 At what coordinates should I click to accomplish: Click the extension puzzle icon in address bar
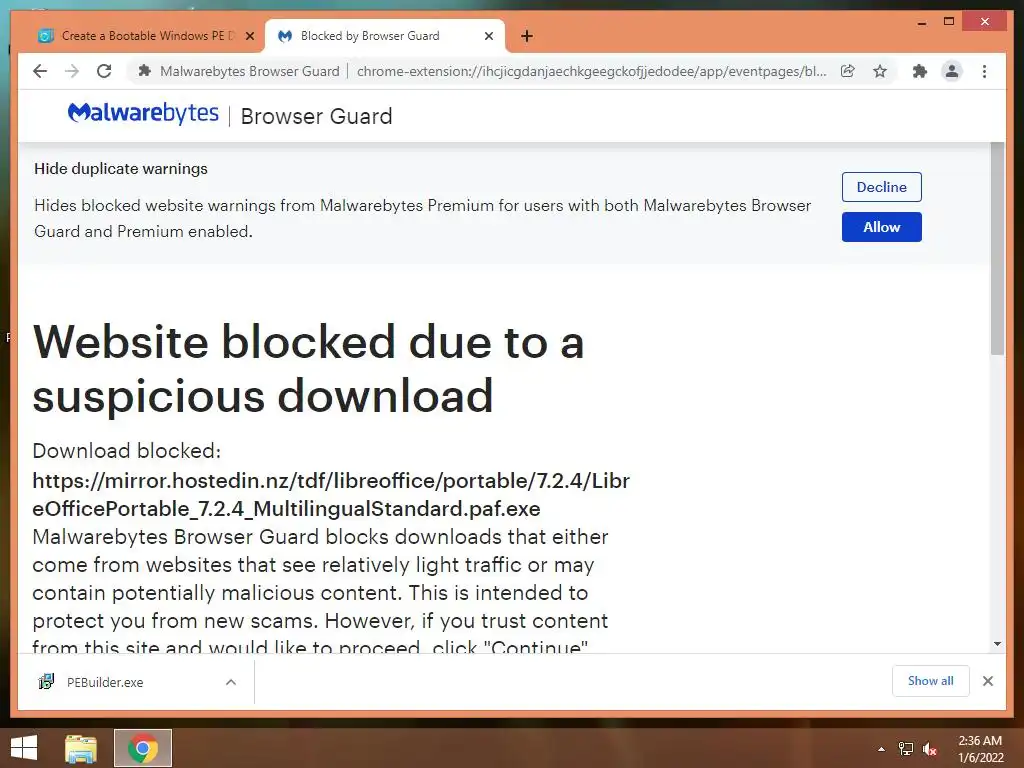click(x=145, y=71)
